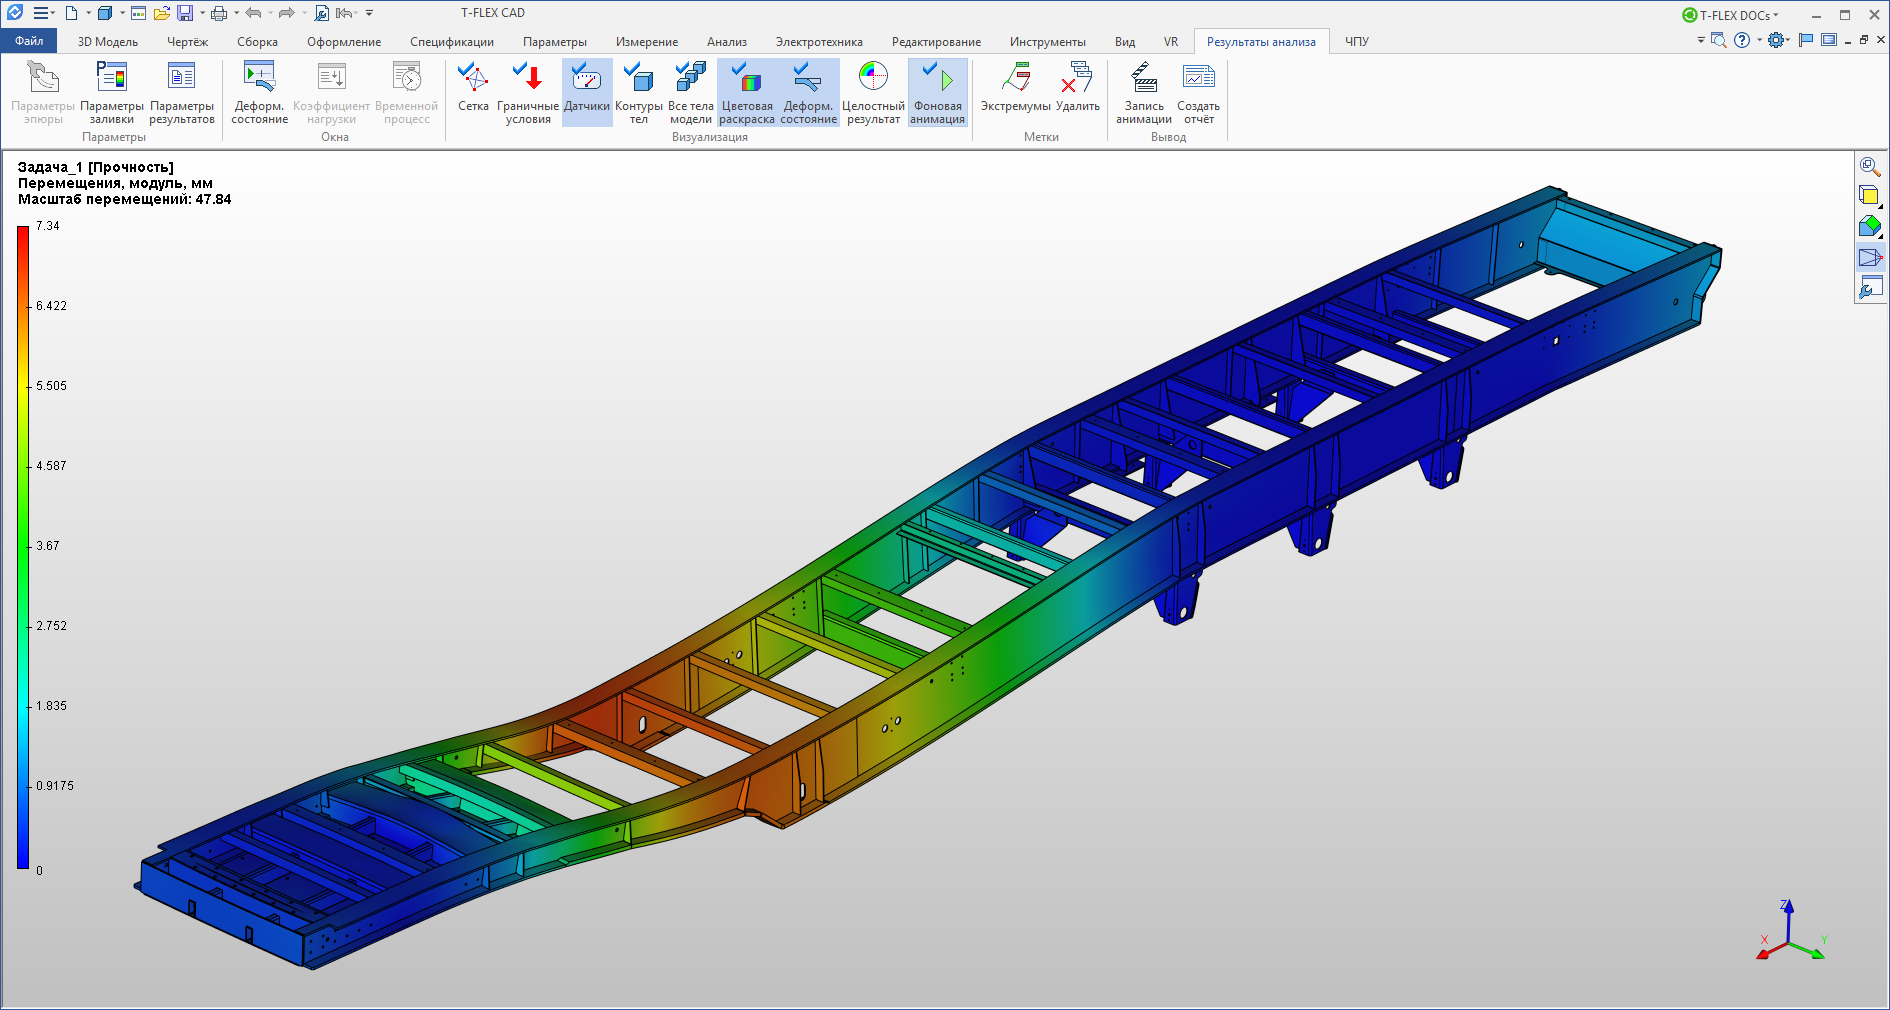Expand save options dropdown arrow
Image resolution: width=1890 pixels, height=1010 pixels.
[x=202, y=13]
